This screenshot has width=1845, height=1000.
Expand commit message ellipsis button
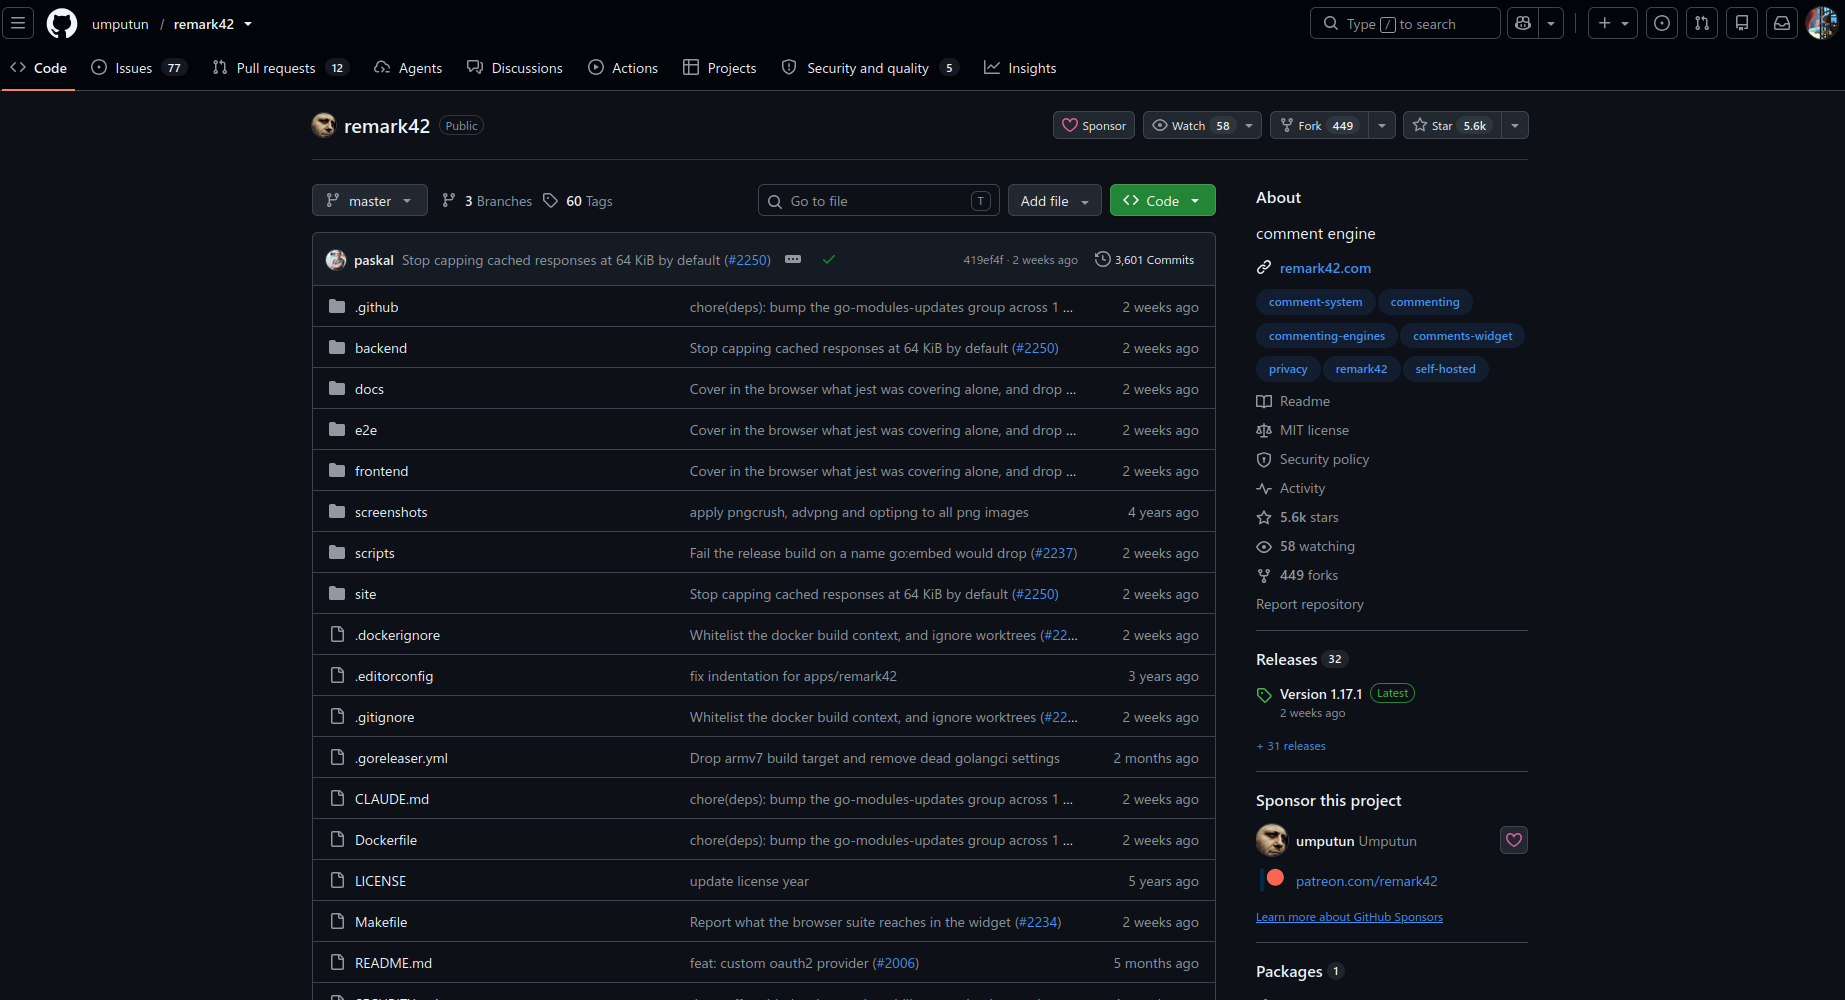coord(793,259)
